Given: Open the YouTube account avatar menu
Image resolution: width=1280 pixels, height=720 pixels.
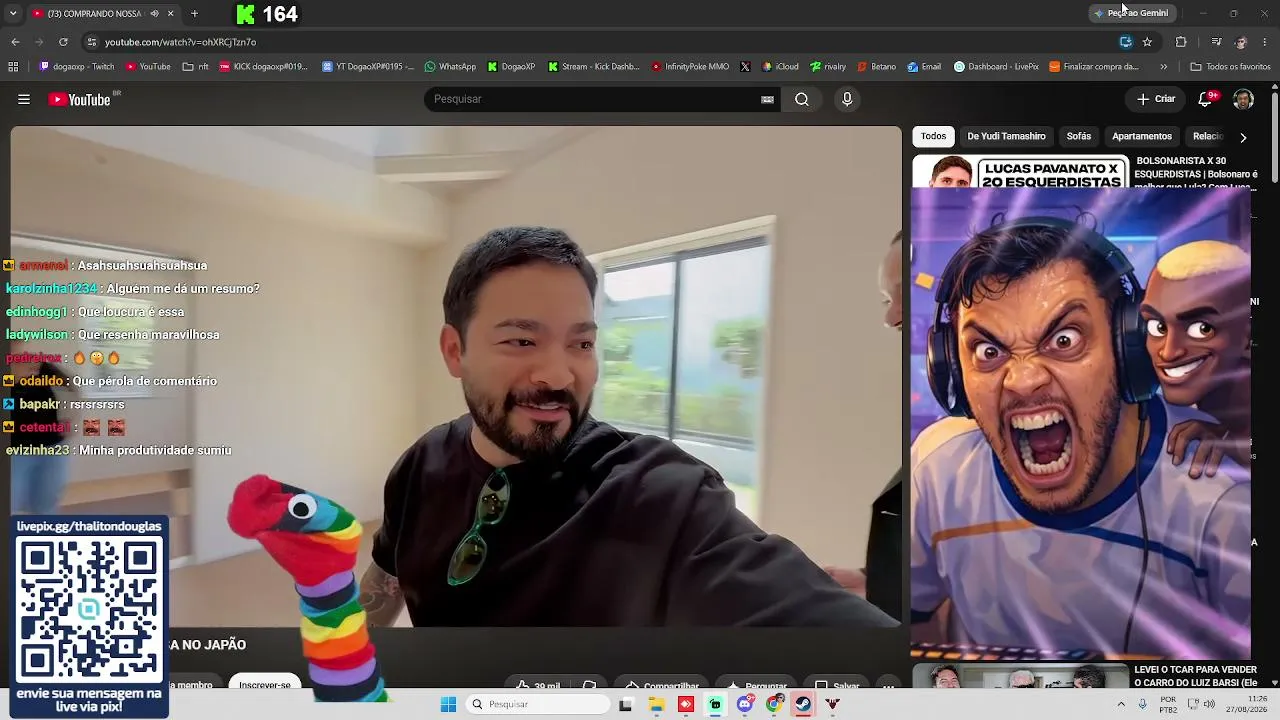Looking at the screenshot, I should (x=1243, y=99).
